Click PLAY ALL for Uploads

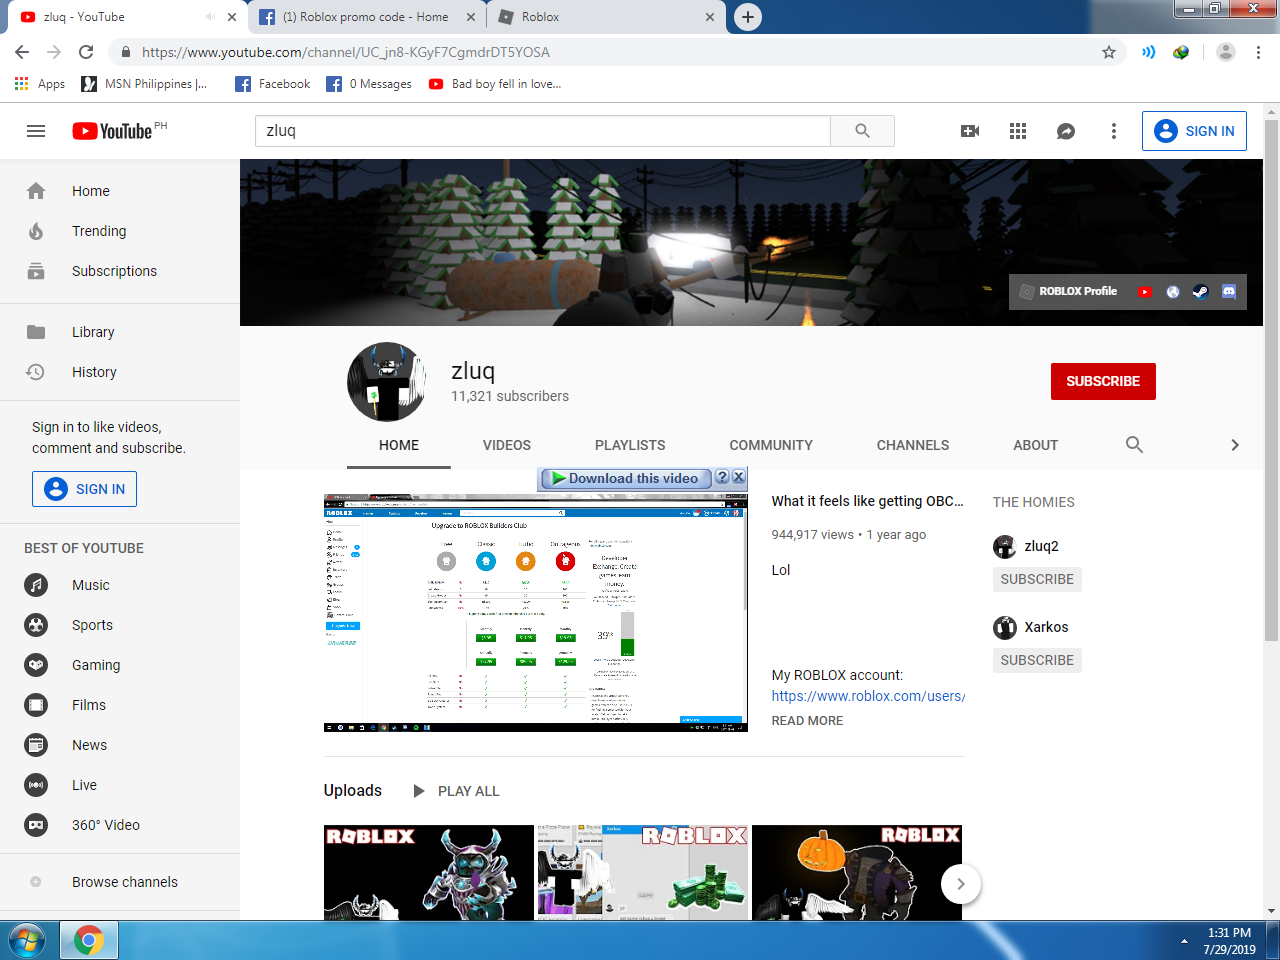(x=457, y=791)
